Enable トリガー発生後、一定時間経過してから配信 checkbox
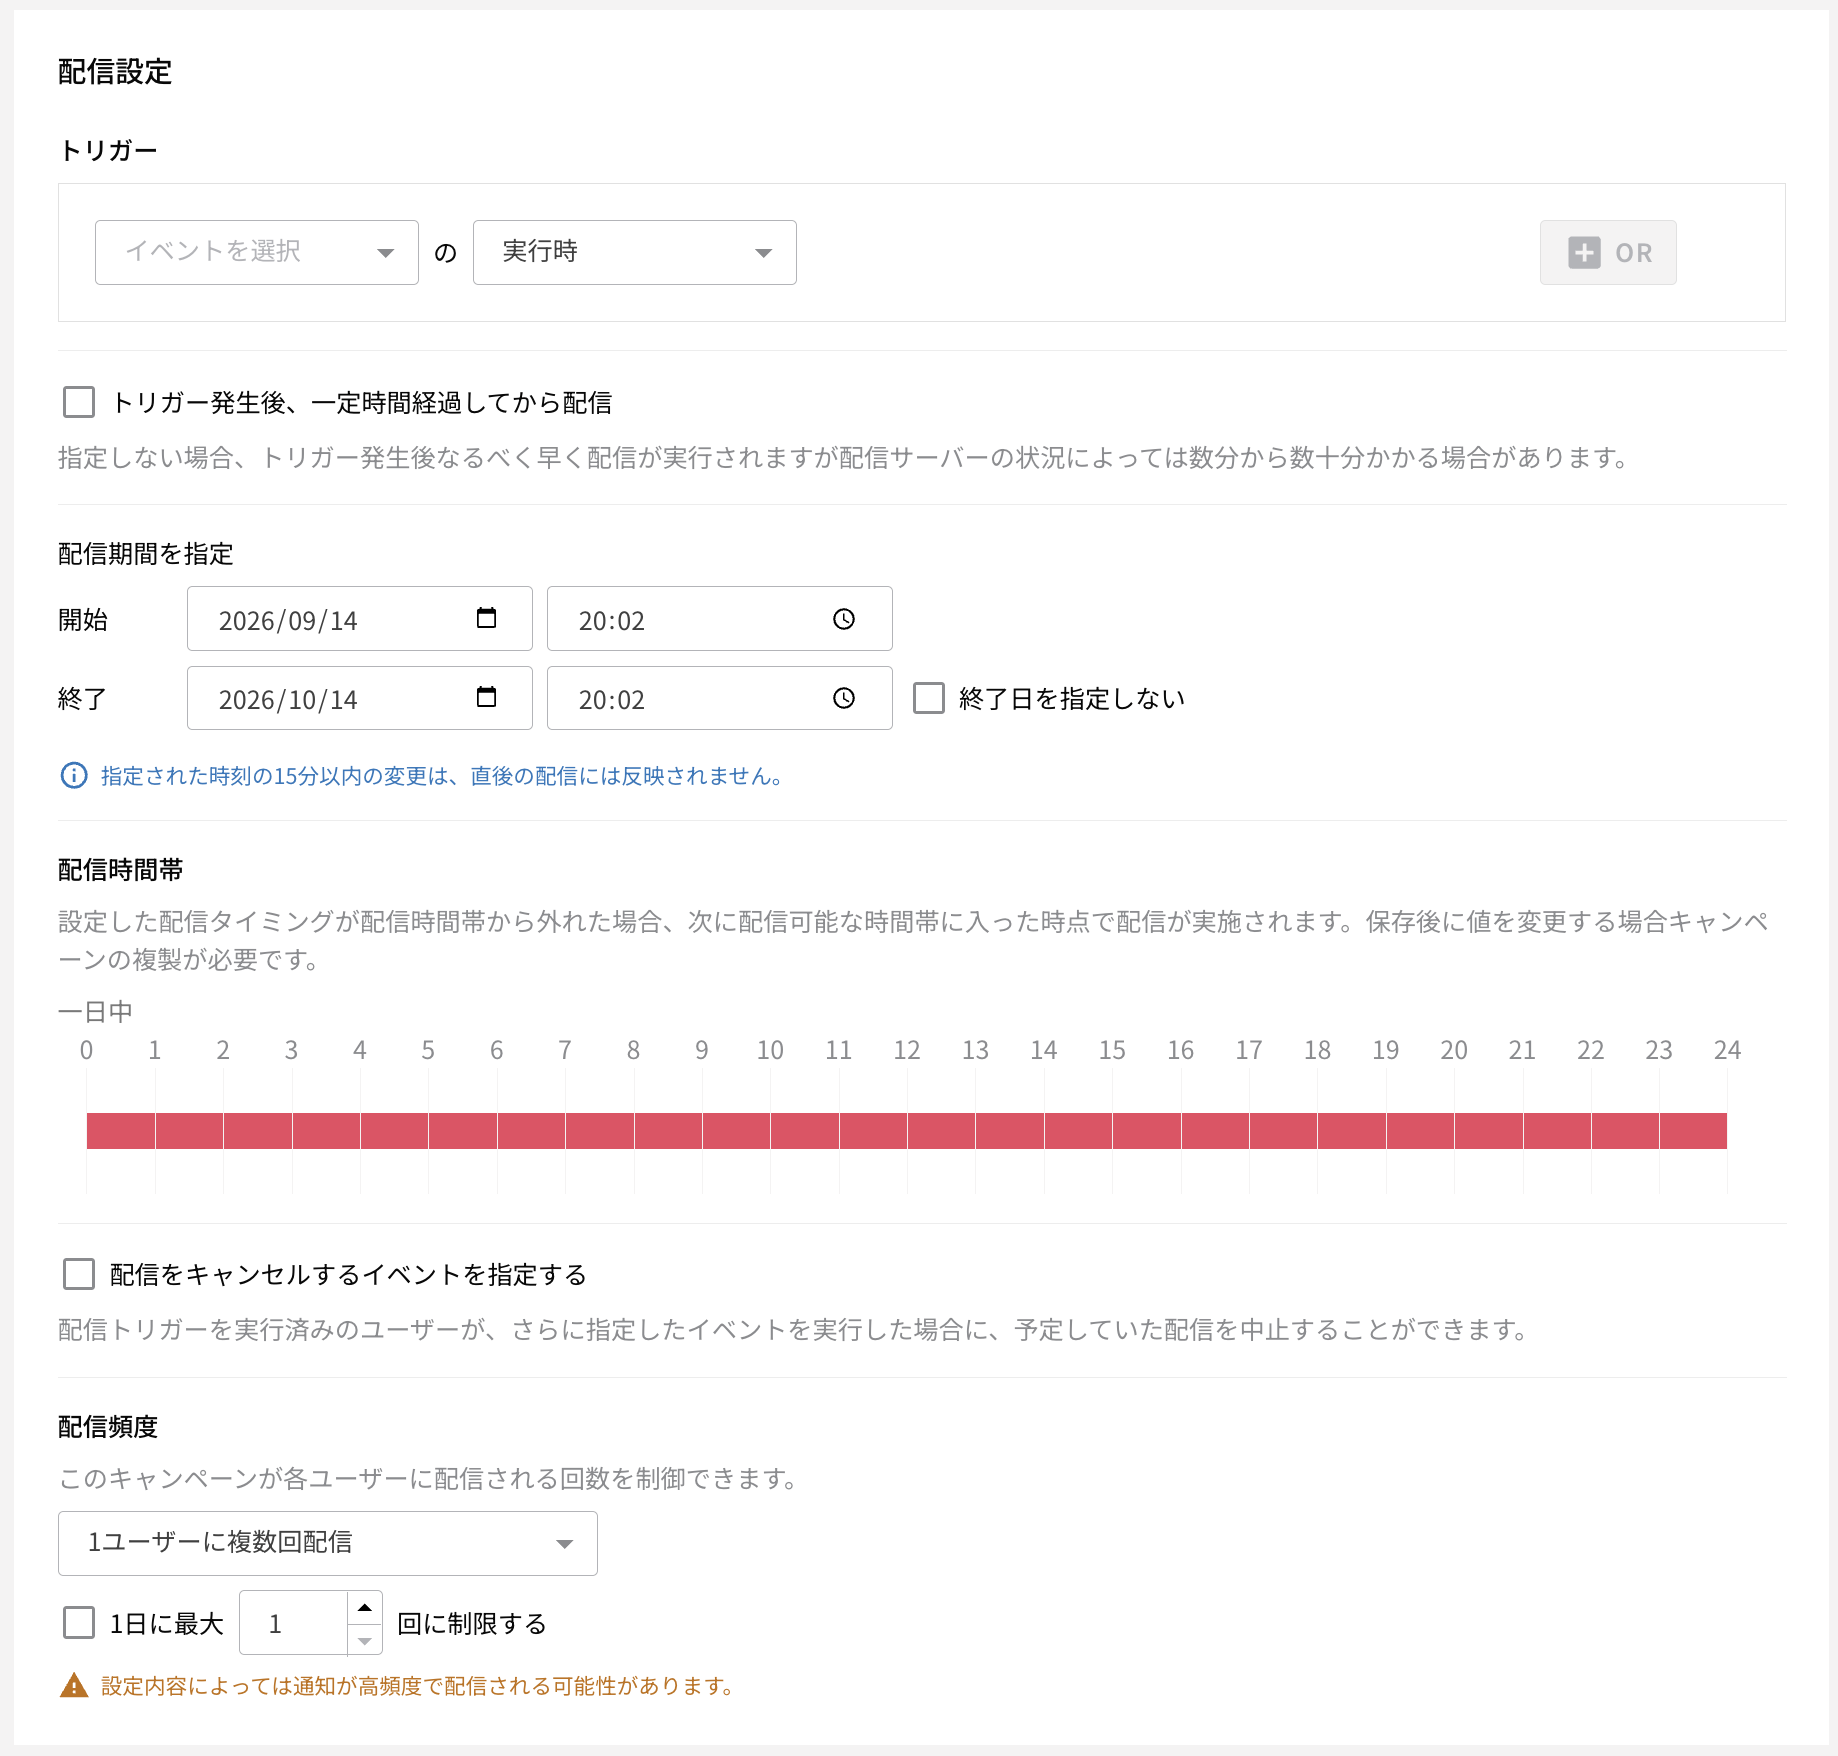The image size is (1838, 1756). coord(79,402)
